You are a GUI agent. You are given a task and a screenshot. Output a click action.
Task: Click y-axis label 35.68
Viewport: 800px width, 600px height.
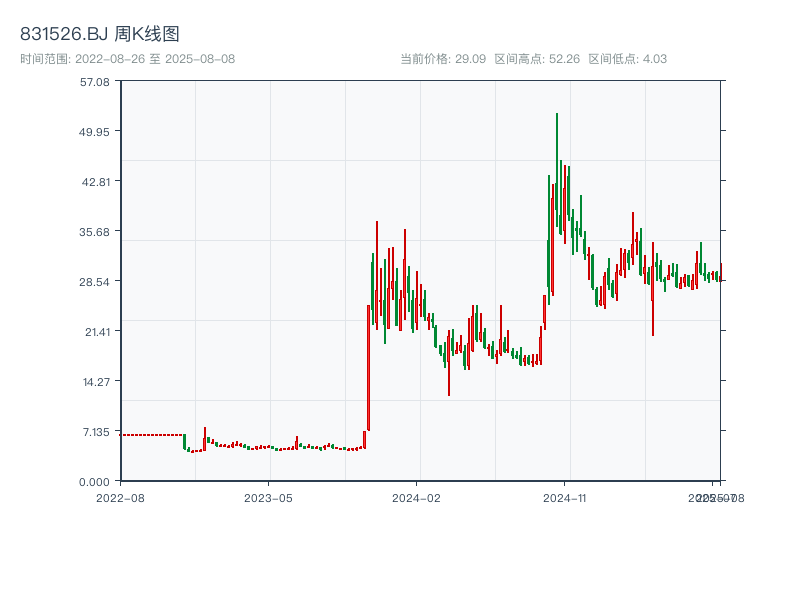tap(94, 232)
